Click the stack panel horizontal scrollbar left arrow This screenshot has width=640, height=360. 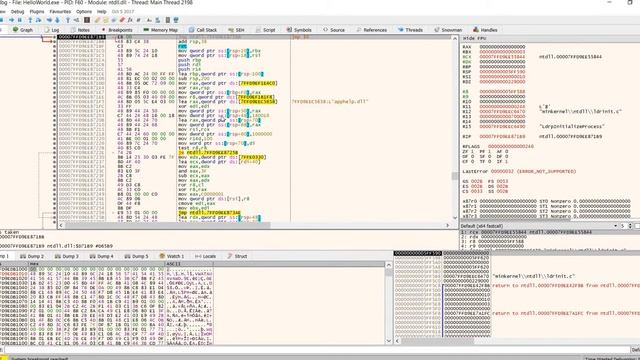[x=398, y=341]
